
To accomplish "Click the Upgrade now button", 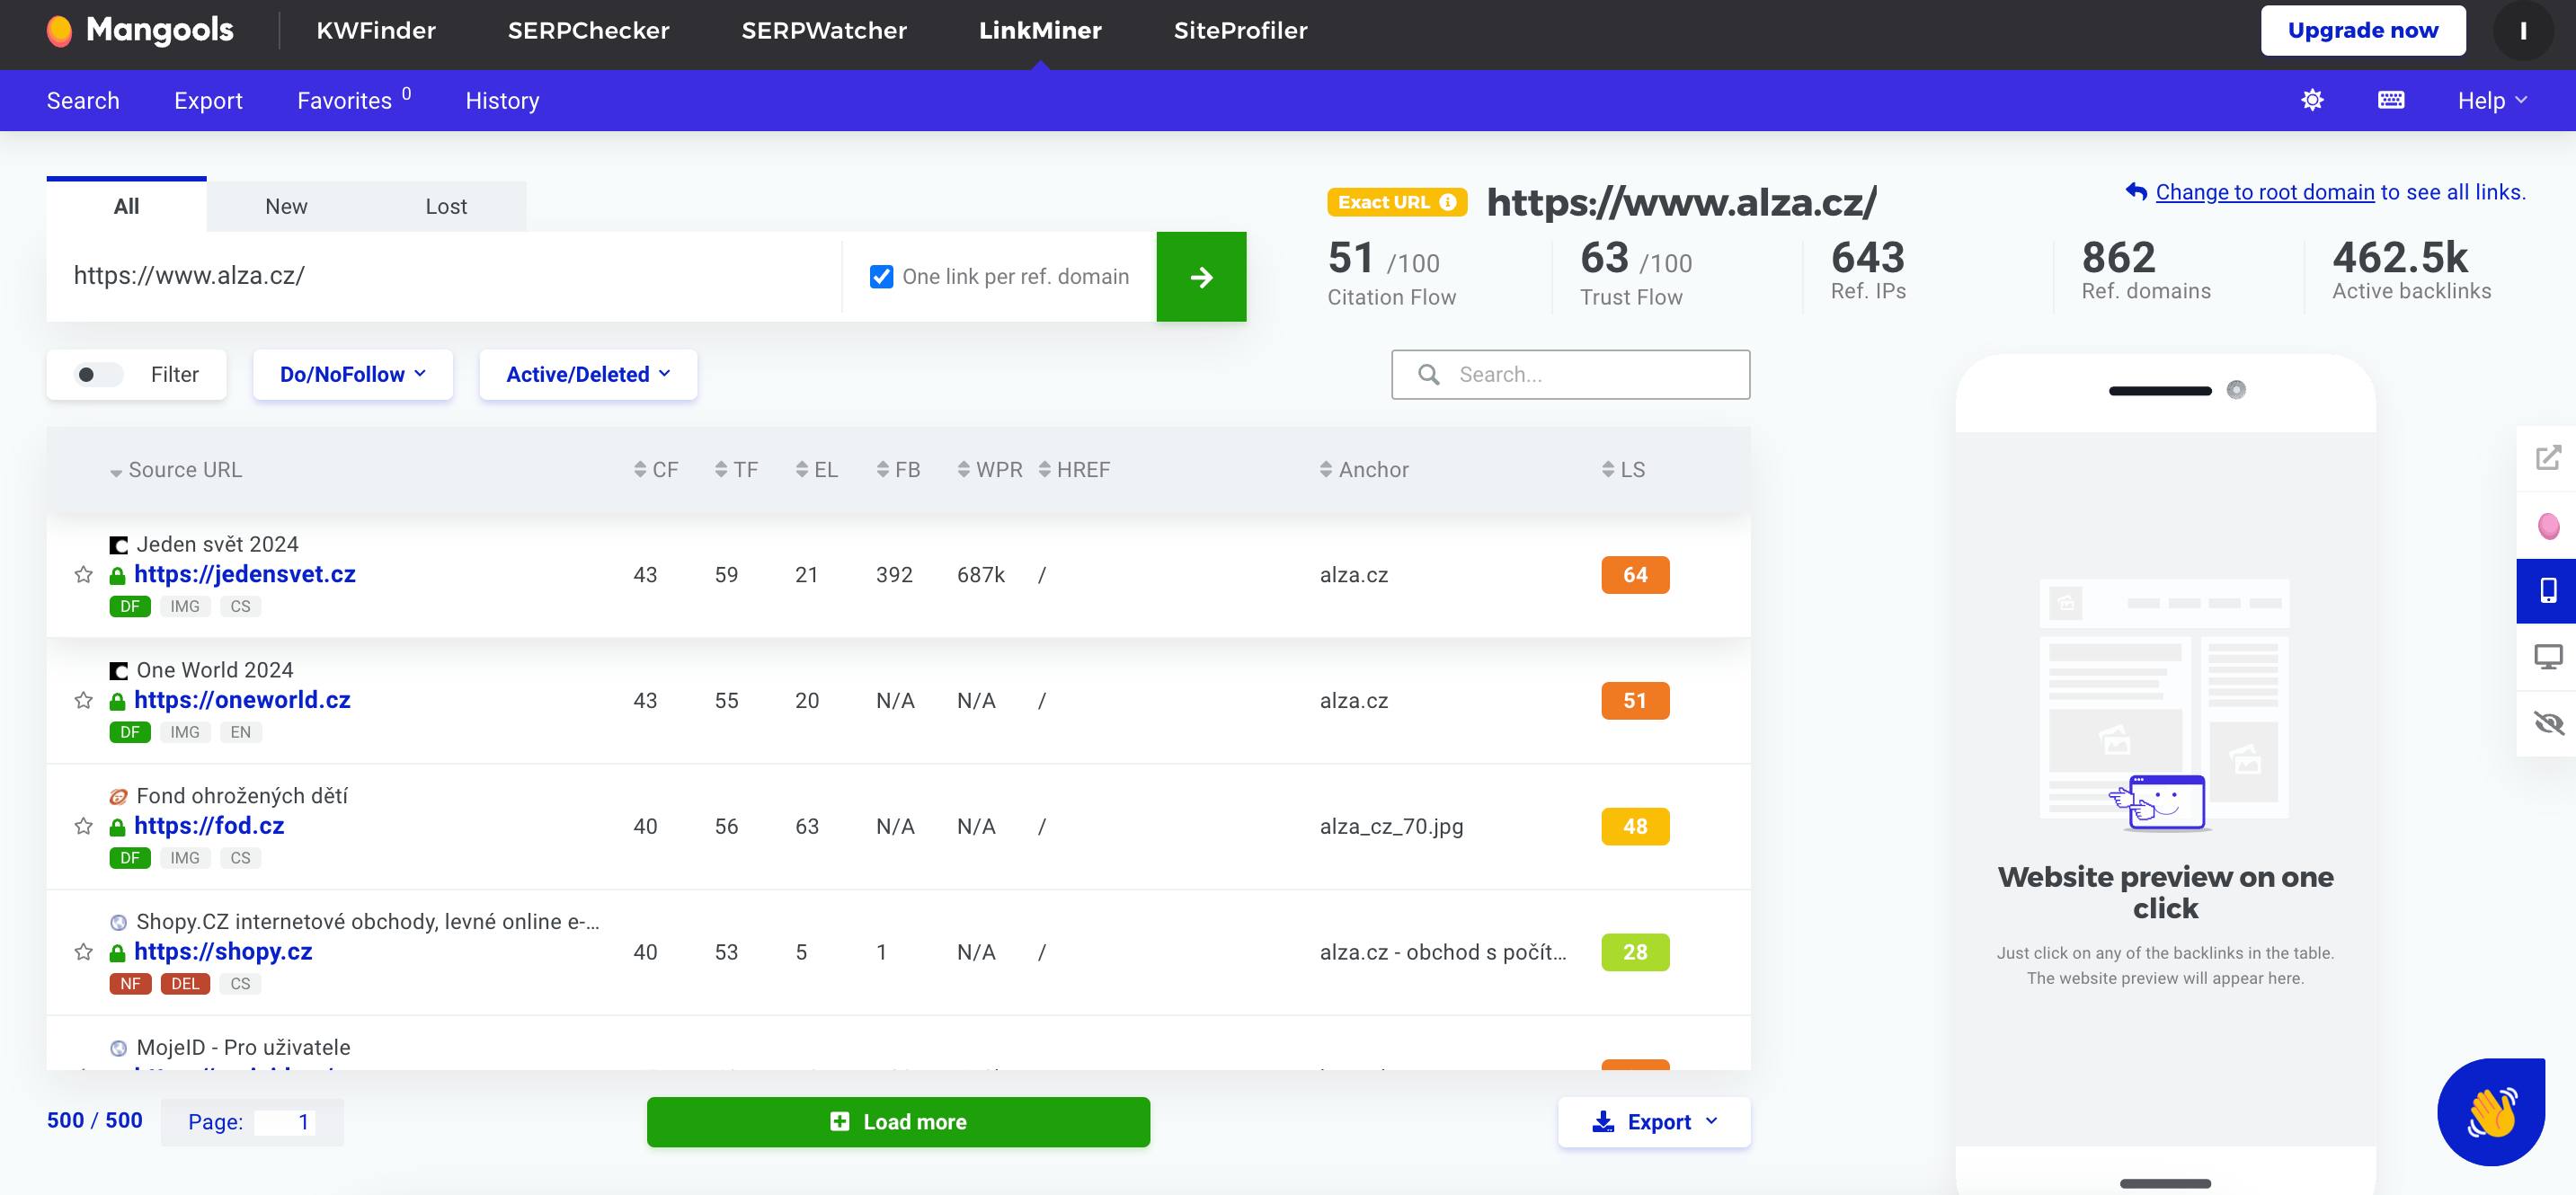I will (x=2363, y=31).
